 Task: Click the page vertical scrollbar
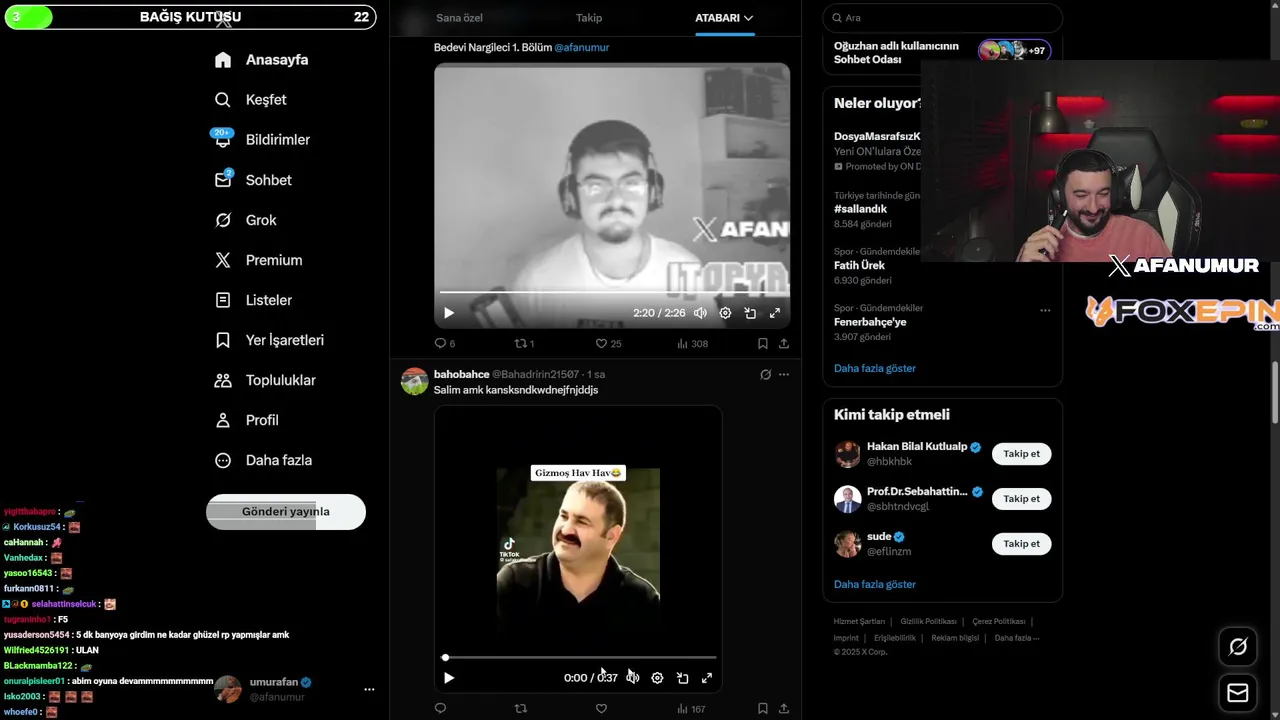pyautogui.click(x=1275, y=392)
